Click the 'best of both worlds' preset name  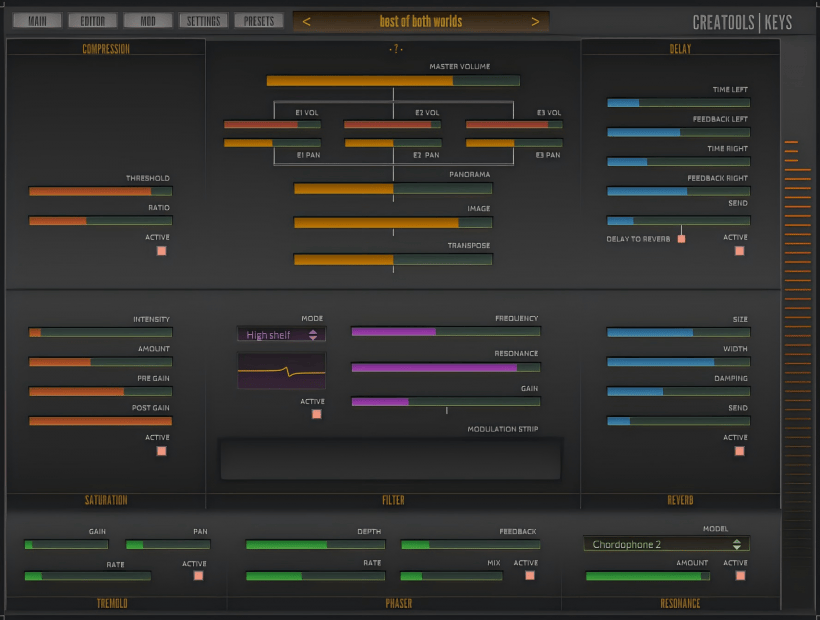click(x=420, y=20)
